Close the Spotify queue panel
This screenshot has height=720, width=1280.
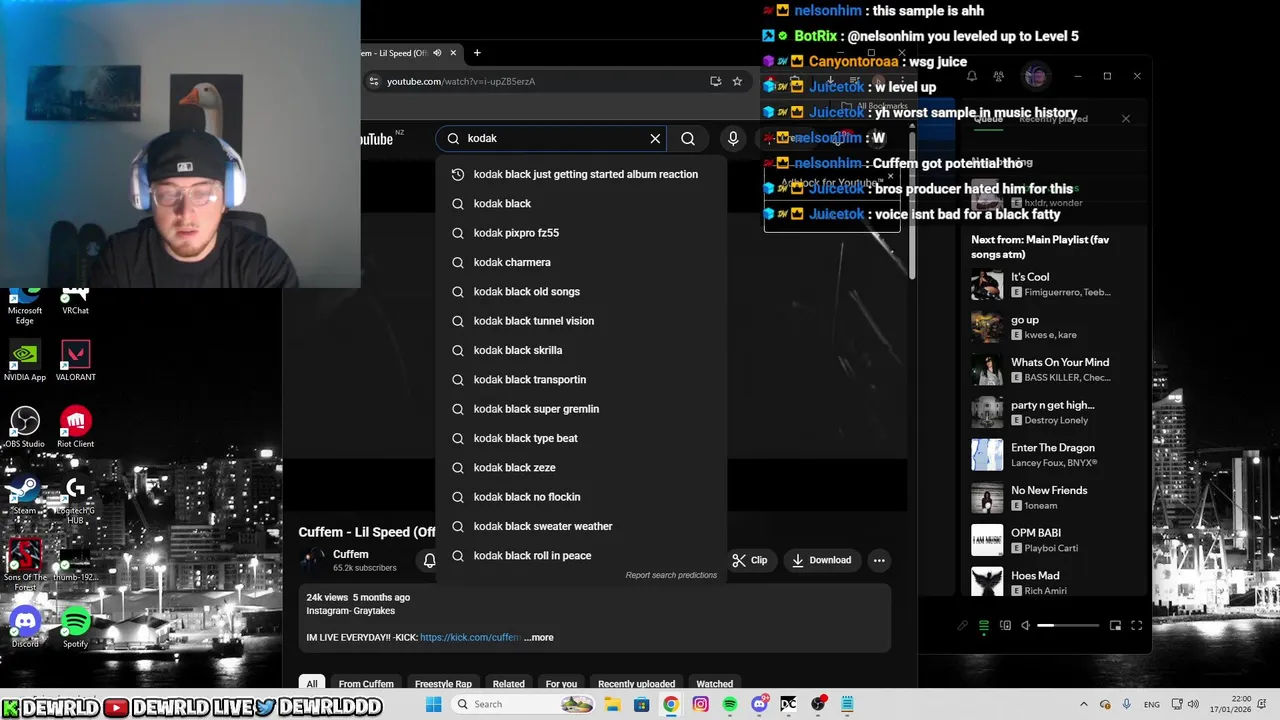click(1125, 119)
